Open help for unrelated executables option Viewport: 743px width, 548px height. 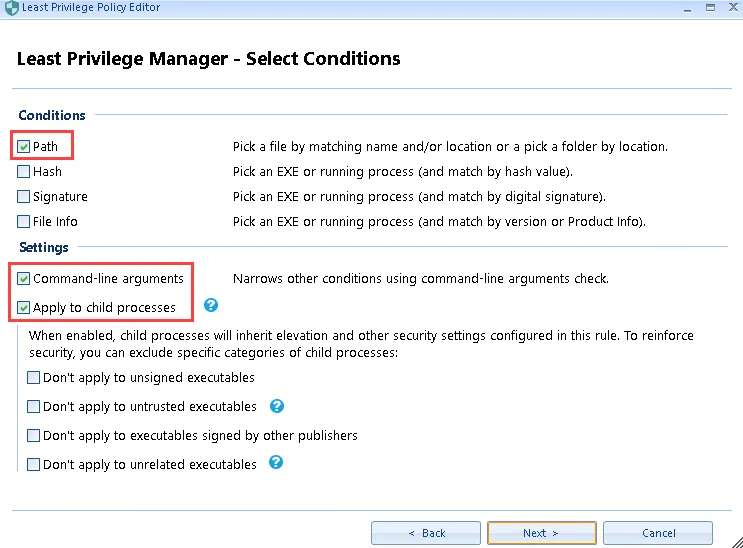coord(277,463)
